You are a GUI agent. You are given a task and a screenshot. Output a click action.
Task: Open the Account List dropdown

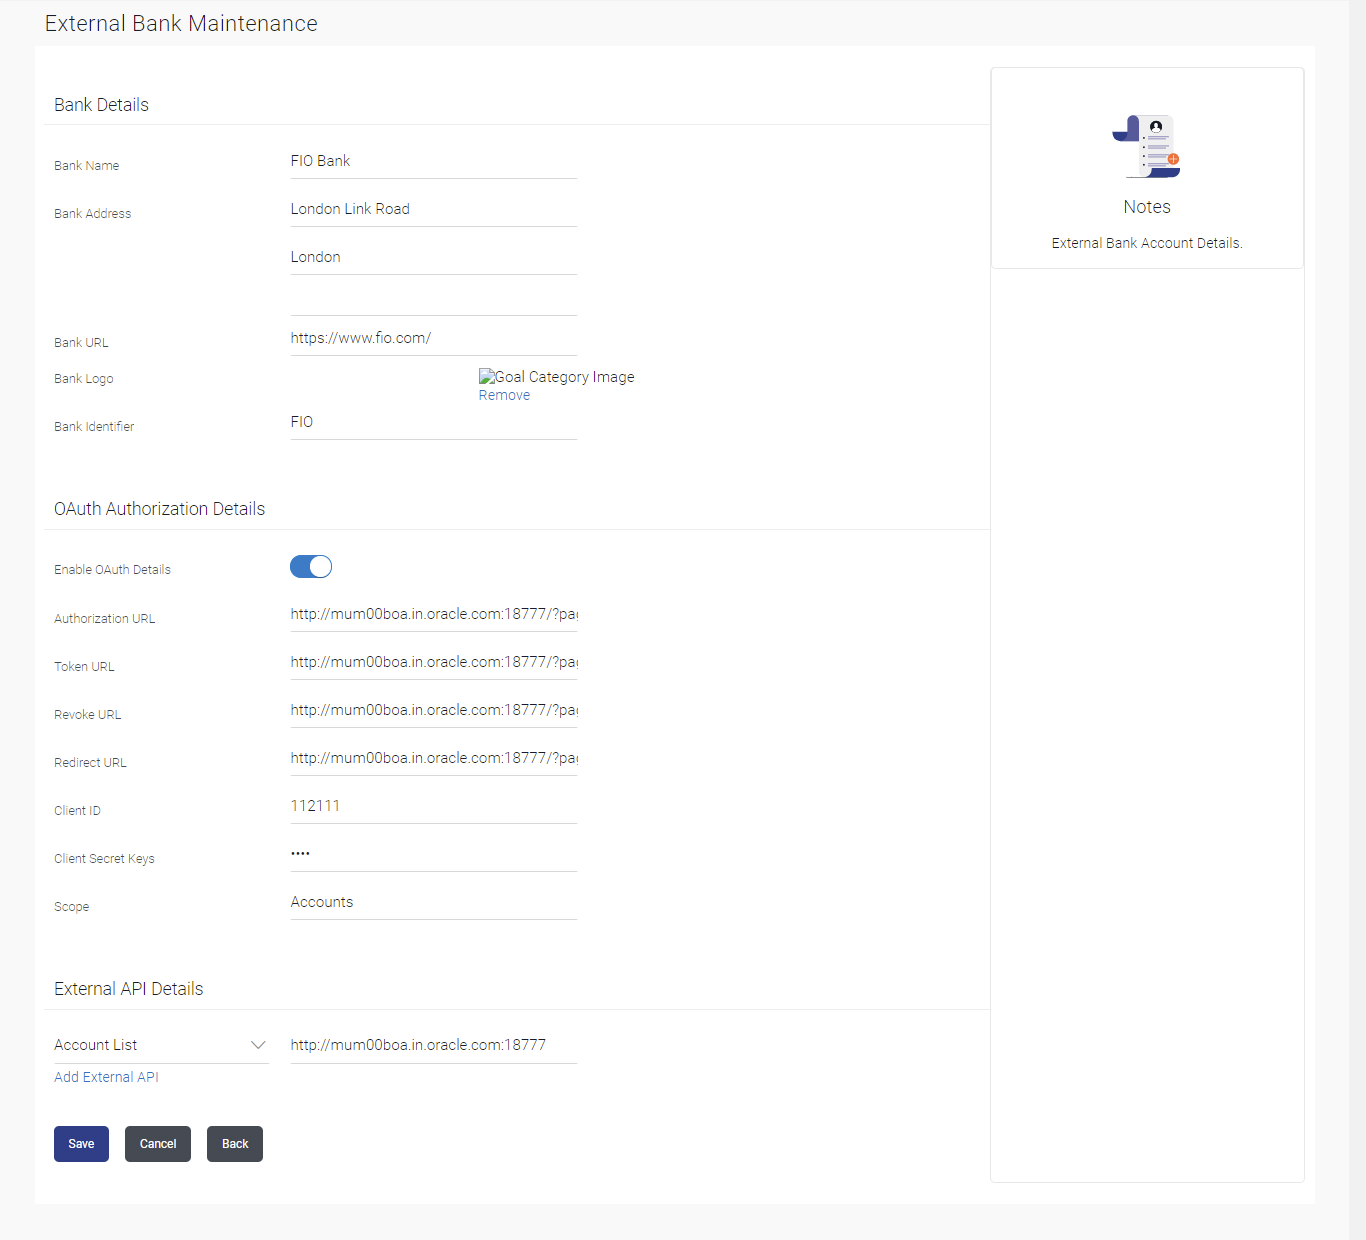pos(161,1045)
